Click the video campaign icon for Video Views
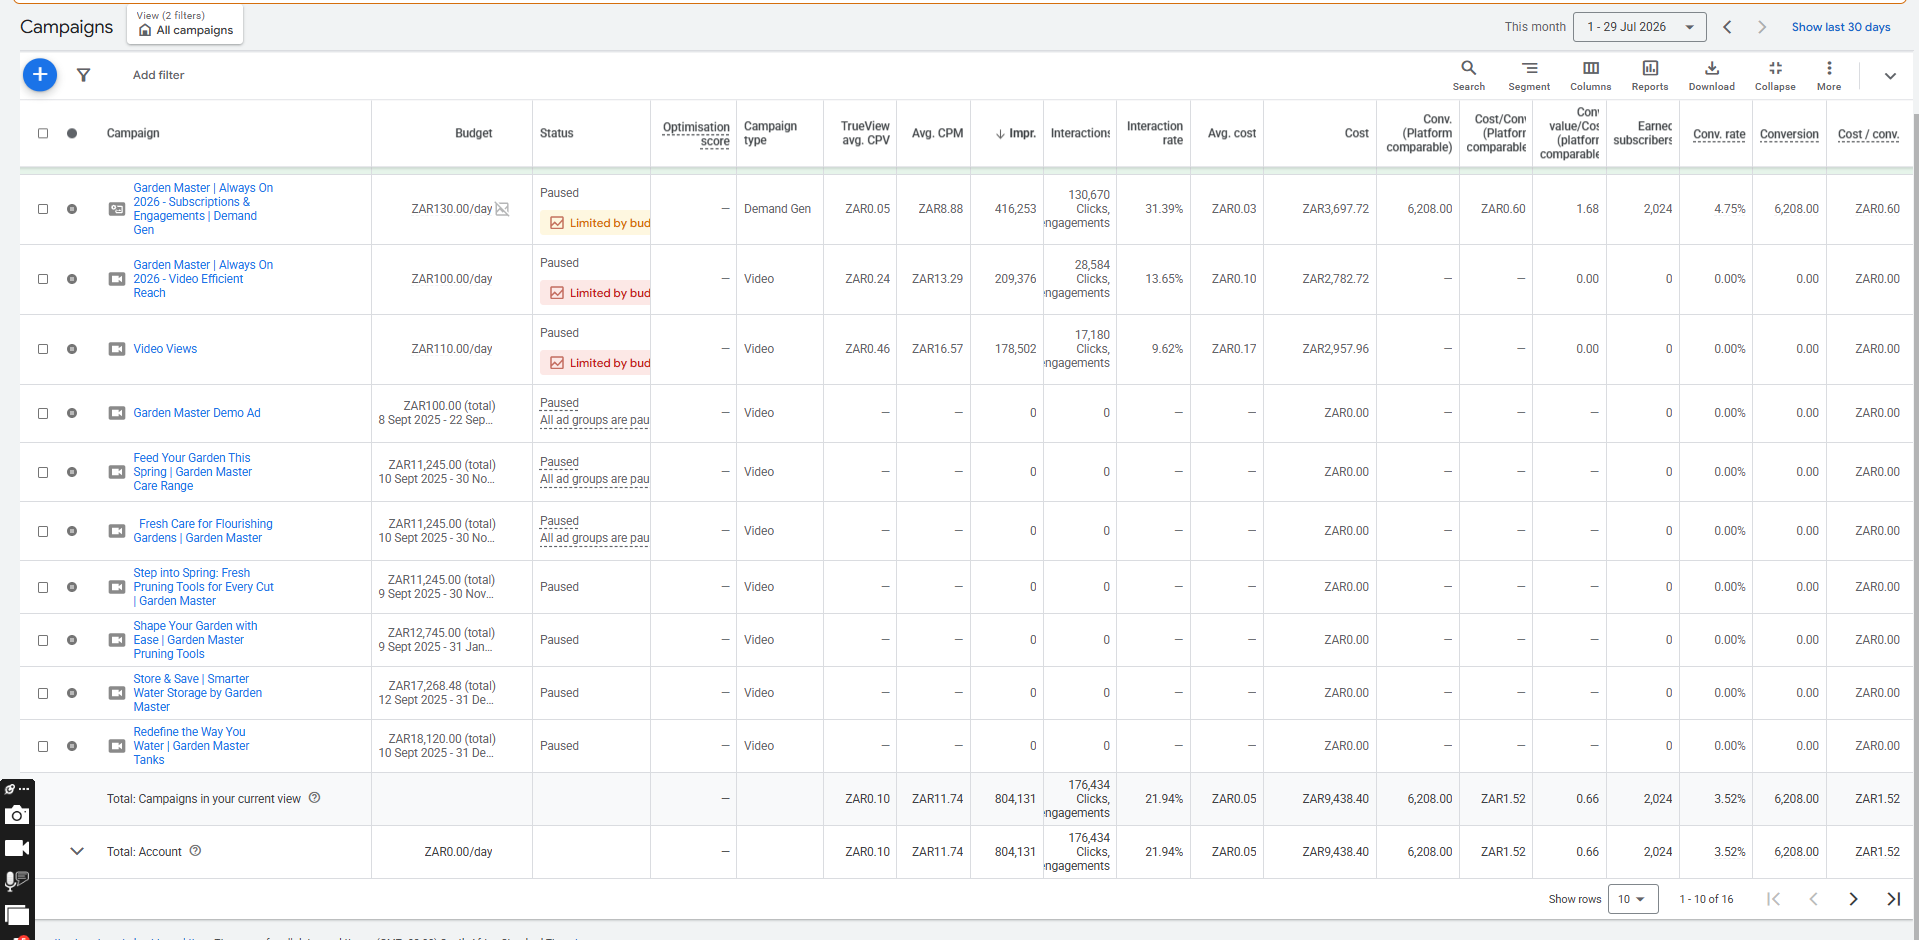Image resolution: width=1919 pixels, height=940 pixels. 117,349
